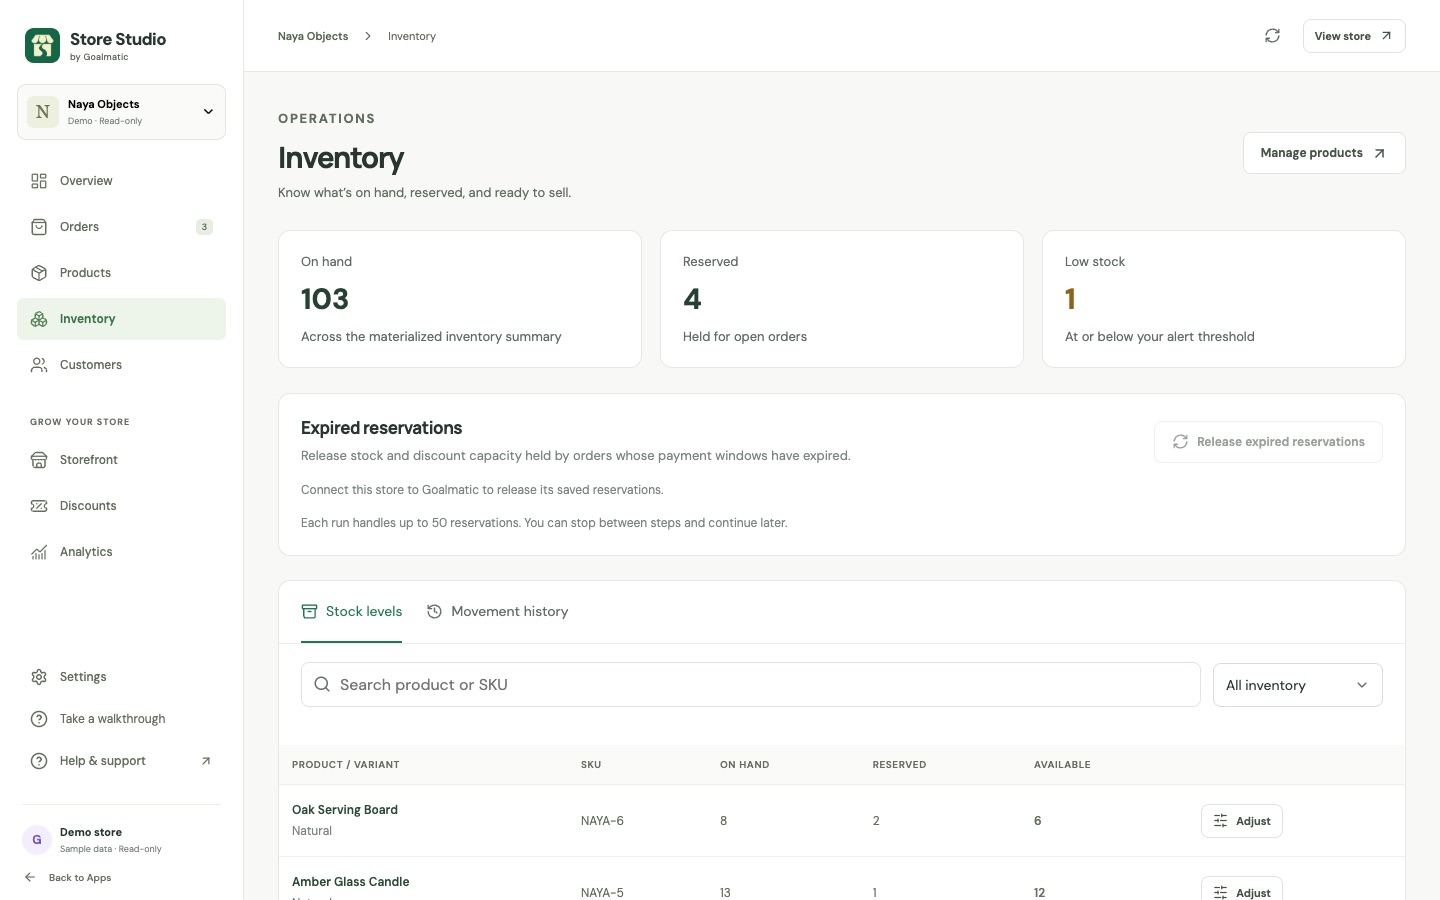The width and height of the screenshot is (1440, 900).
Task: Go to Orders in the sidebar
Action: click(x=121, y=227)
